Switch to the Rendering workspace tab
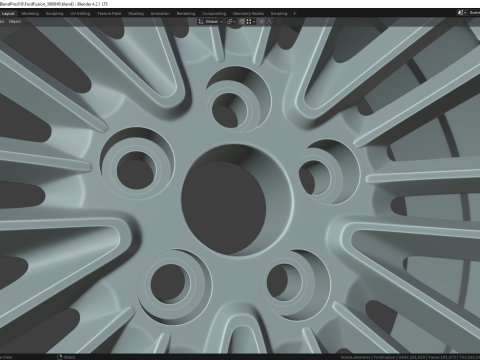Image resolution: width=480 pixels, height=360 pixels. pyautogui.click(x=186, y=14)
